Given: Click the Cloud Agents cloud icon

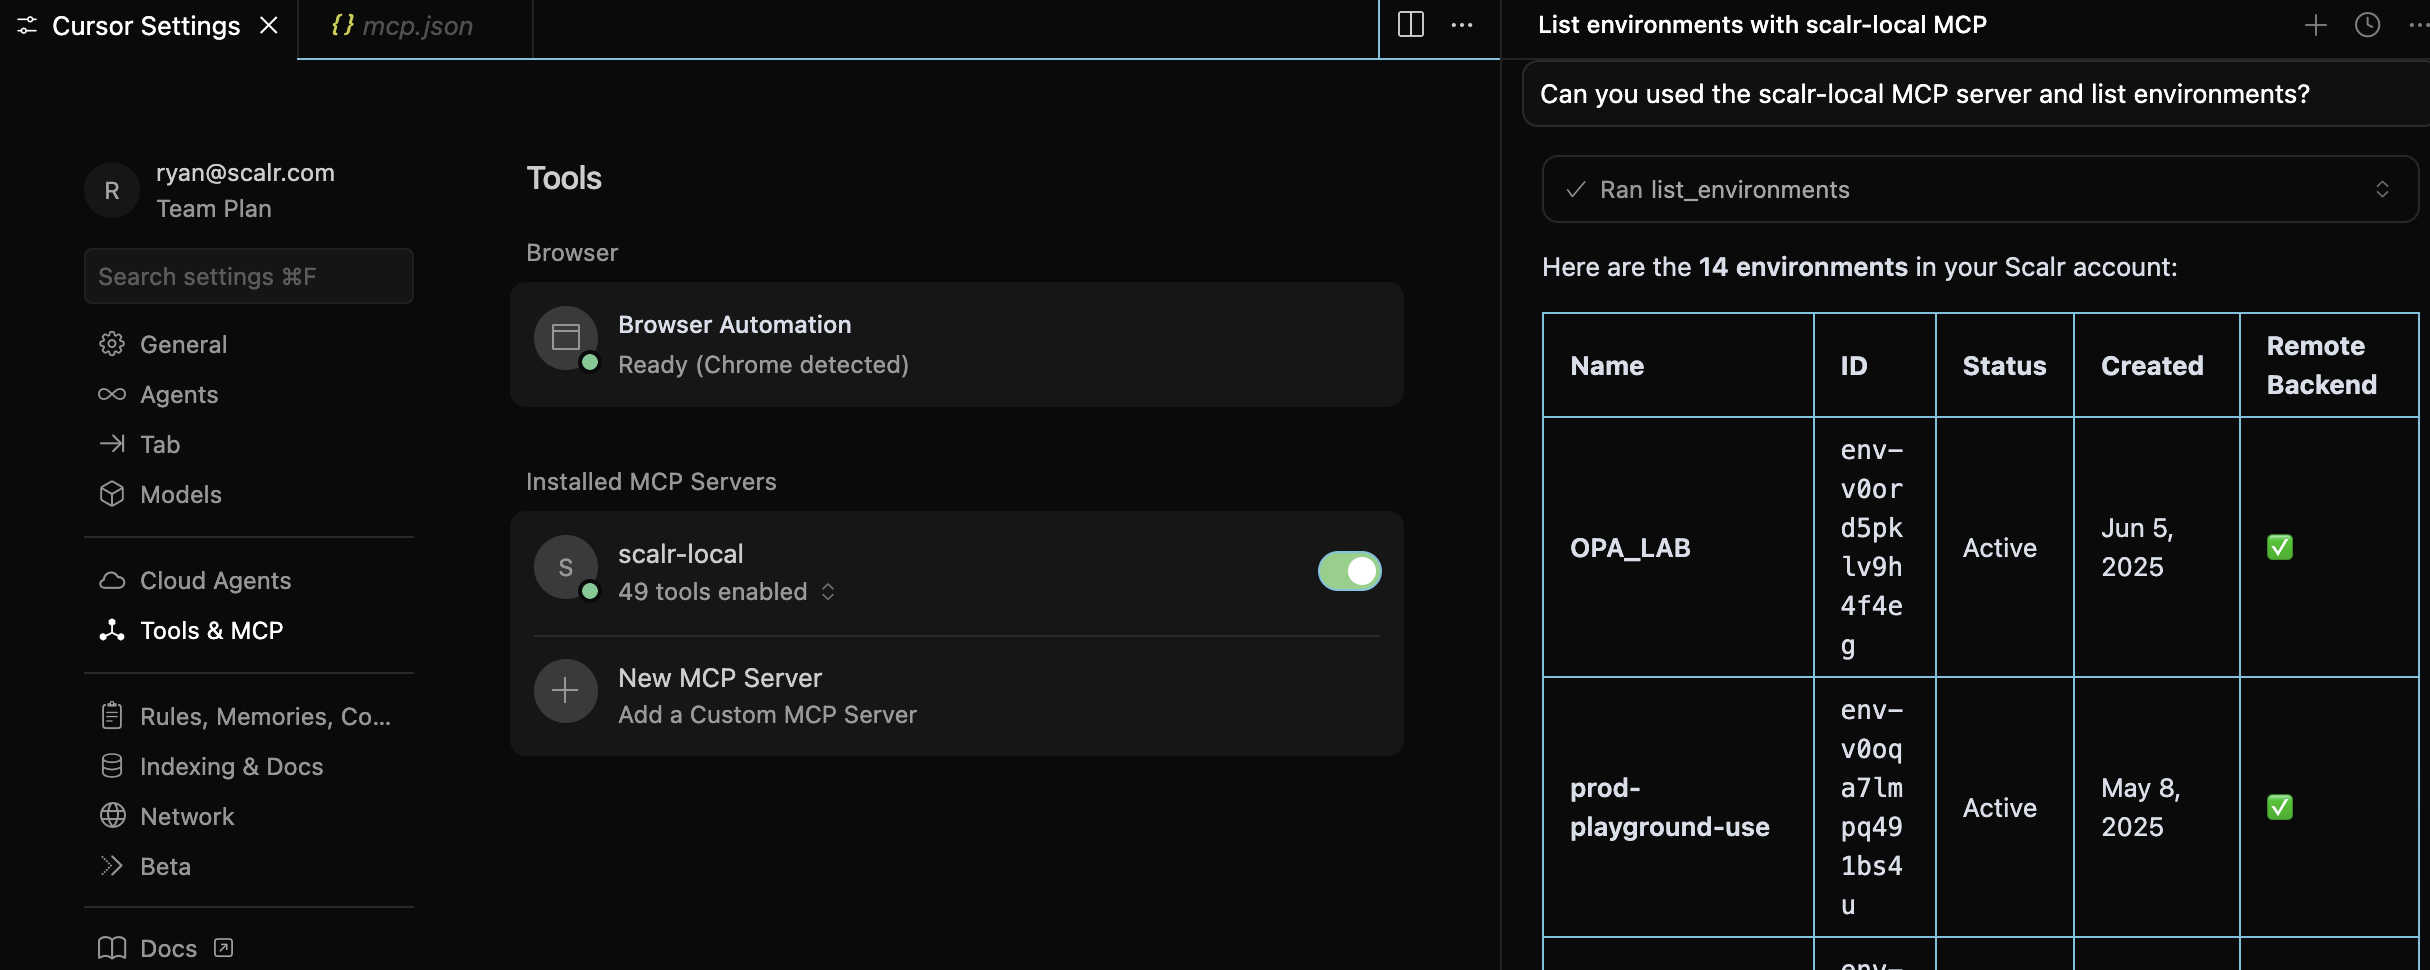Looking at the screenshot, I should click(x=112, y=580).
